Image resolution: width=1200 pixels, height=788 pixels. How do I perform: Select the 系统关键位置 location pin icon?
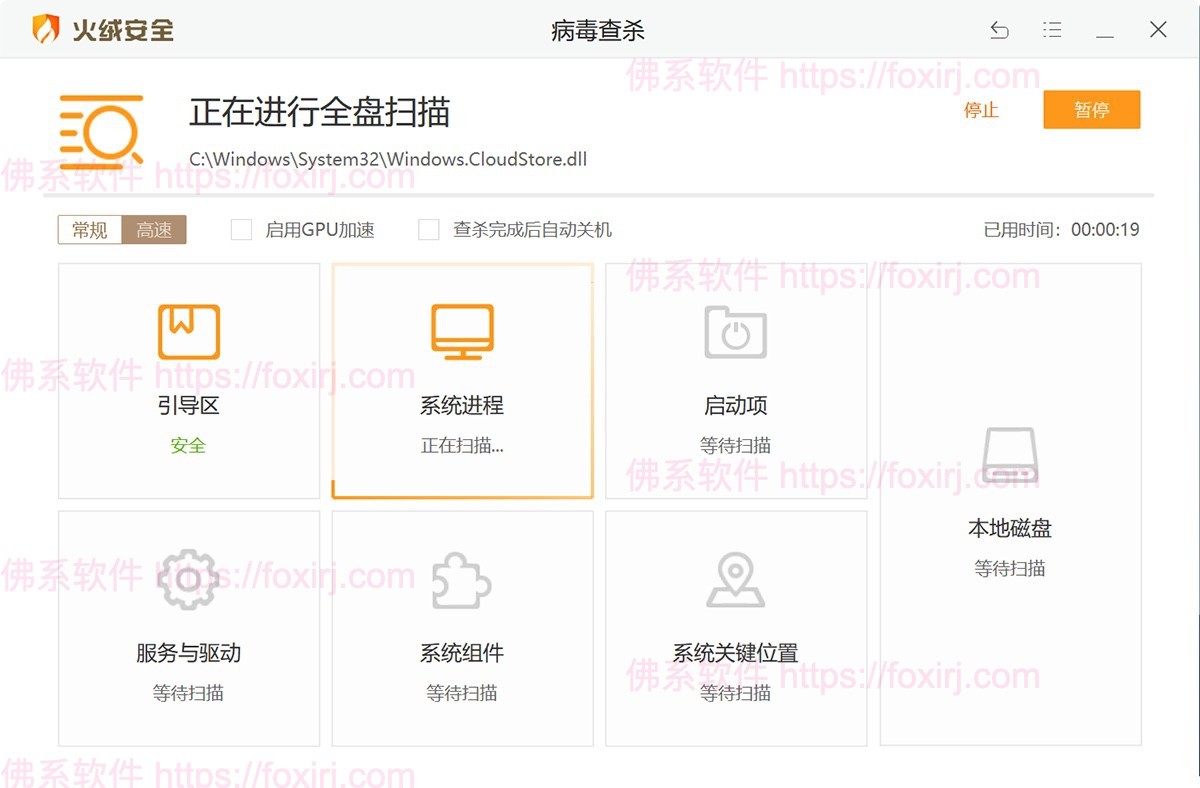click(x=736, y=578)
